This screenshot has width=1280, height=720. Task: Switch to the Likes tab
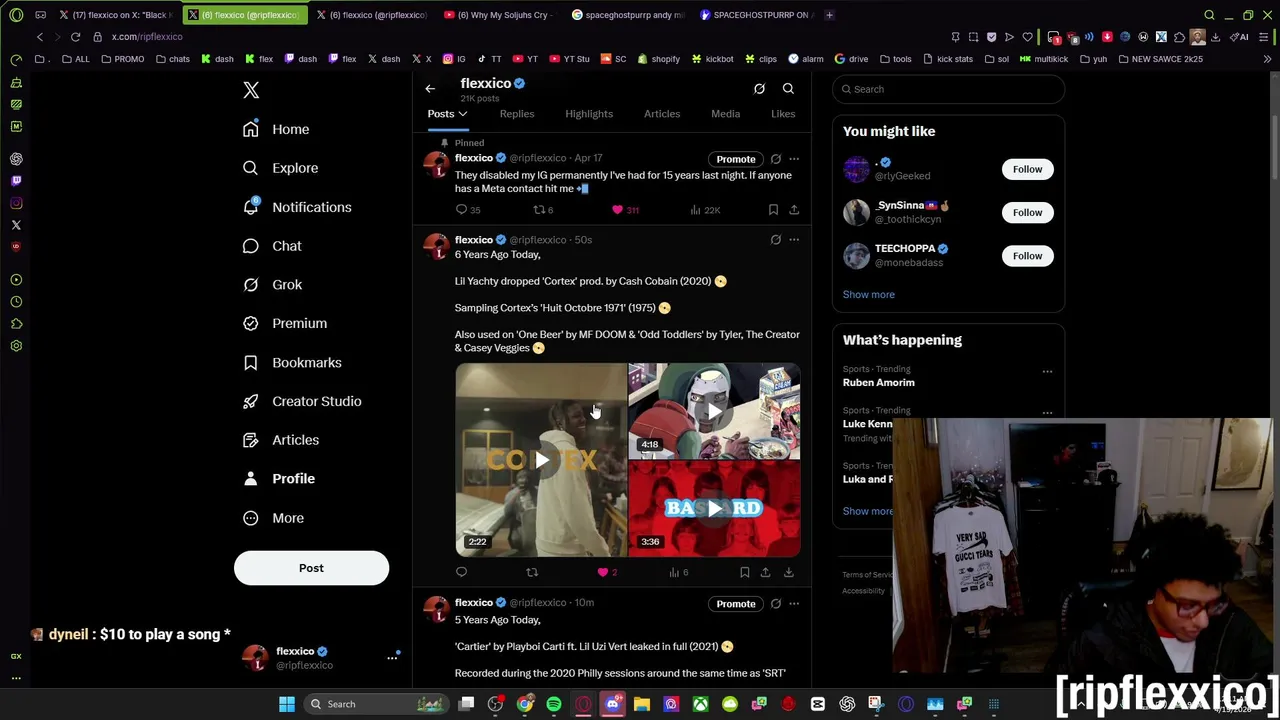[783, 114]
